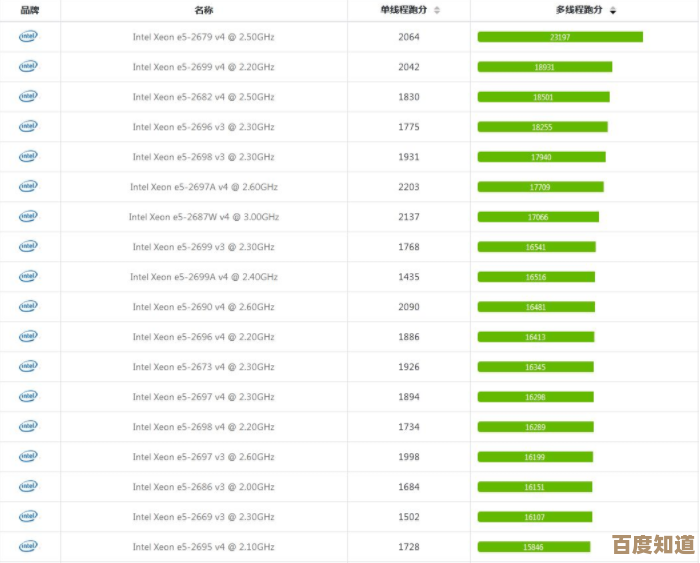This screenshot has height=563, width=700.
Task: Click the green bar showing 16107
Action: (535, 517)
